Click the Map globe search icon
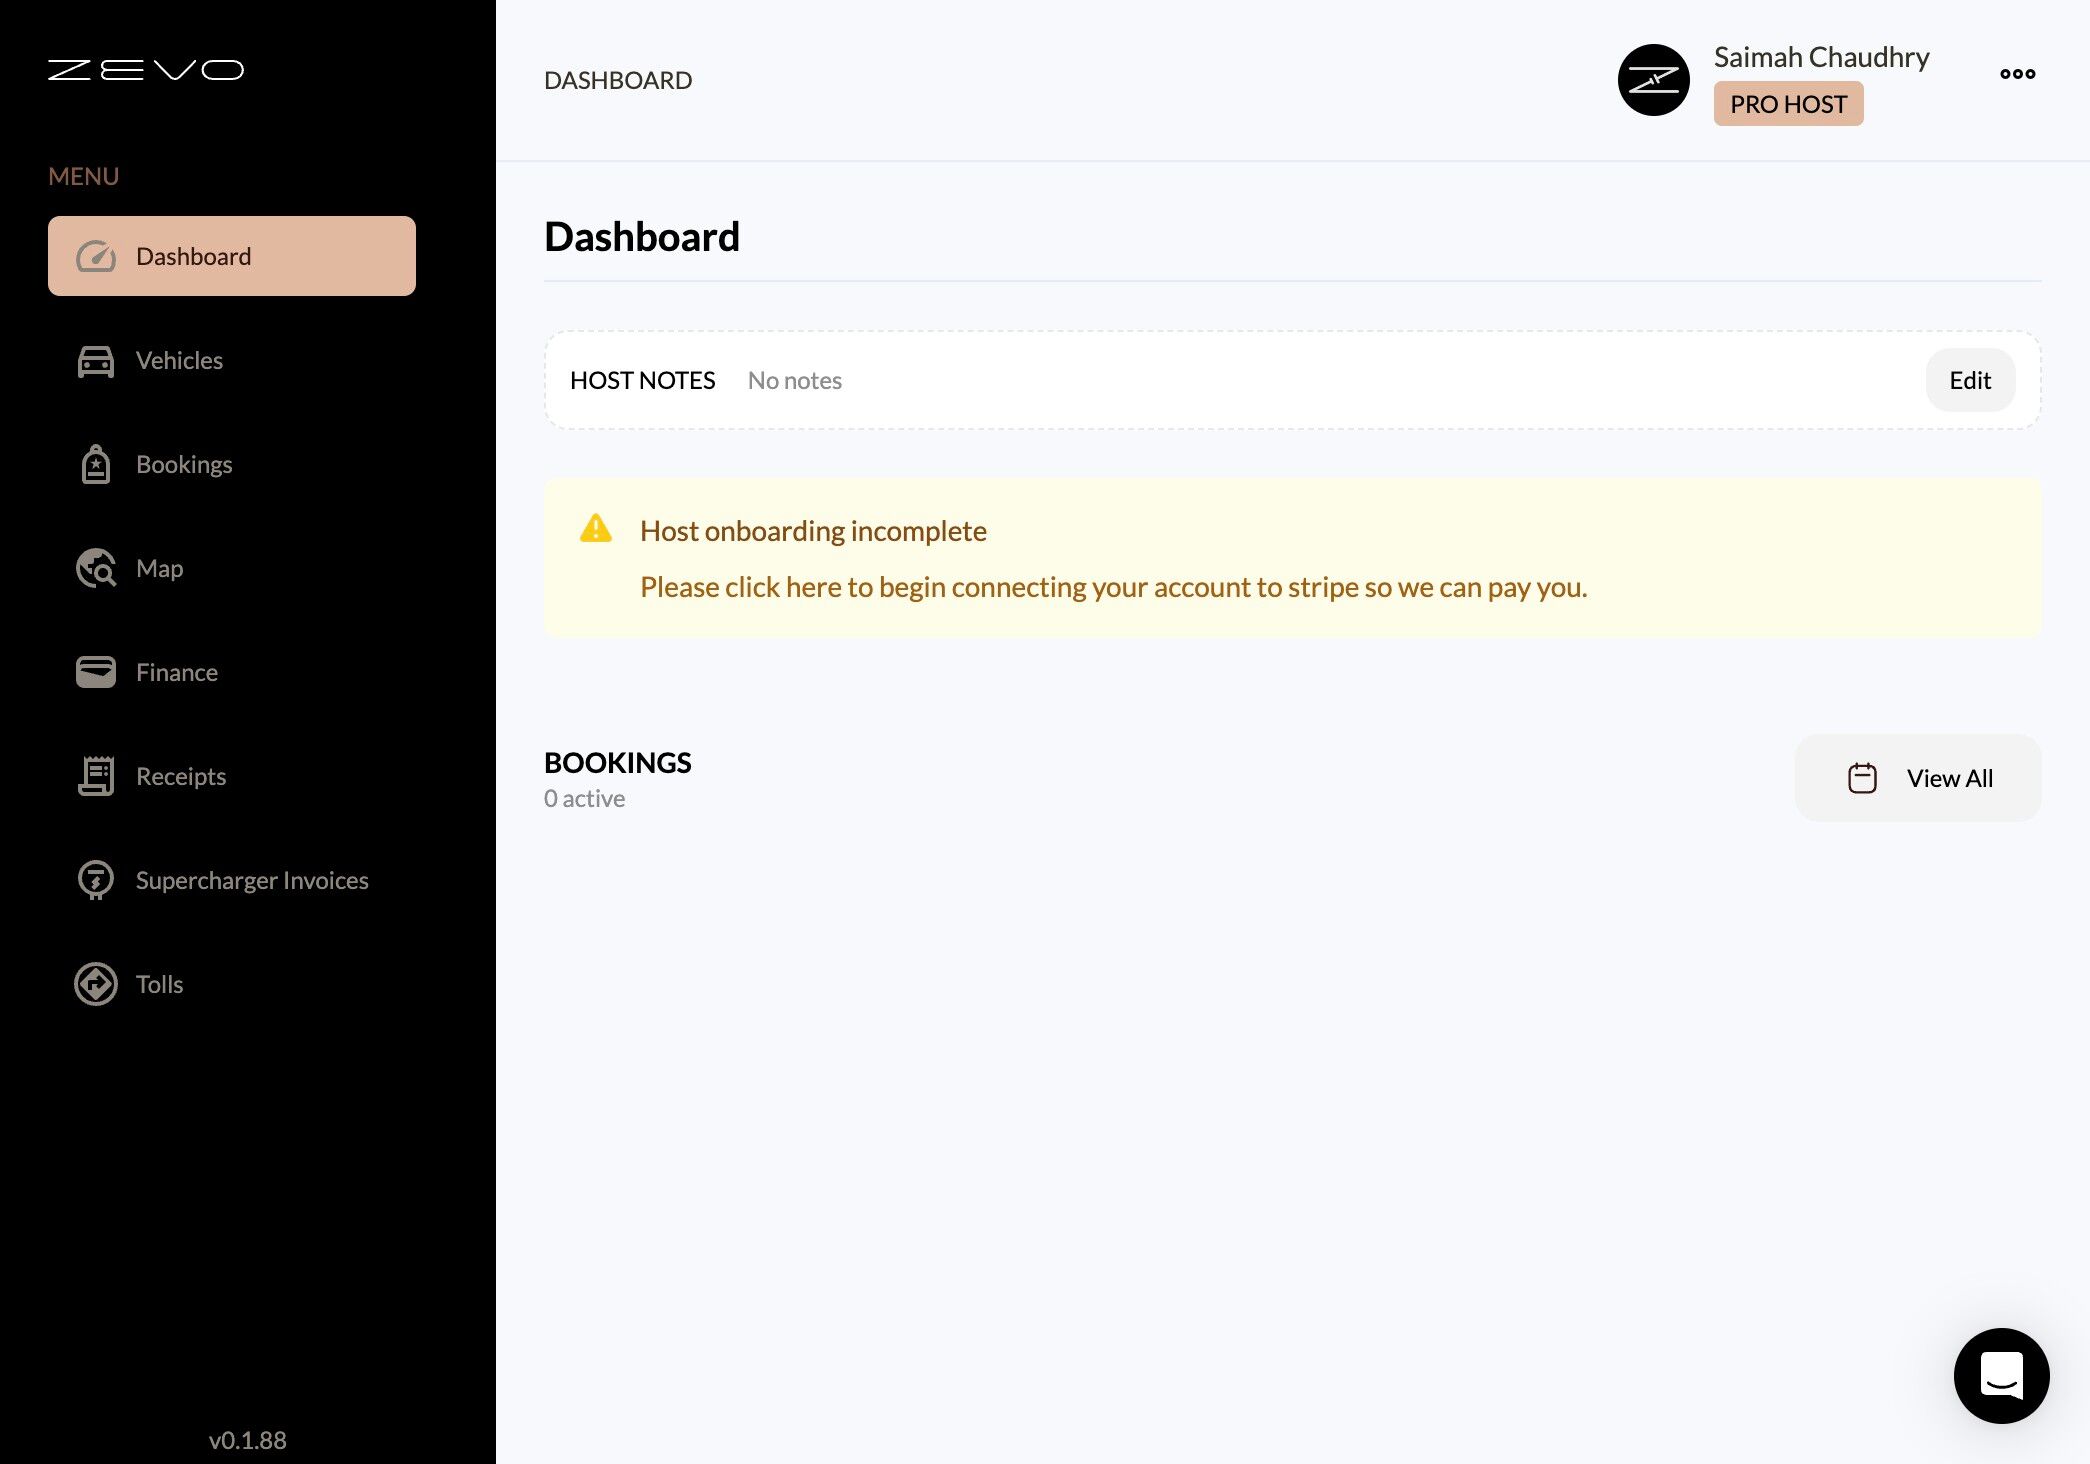 pos(96,569)
